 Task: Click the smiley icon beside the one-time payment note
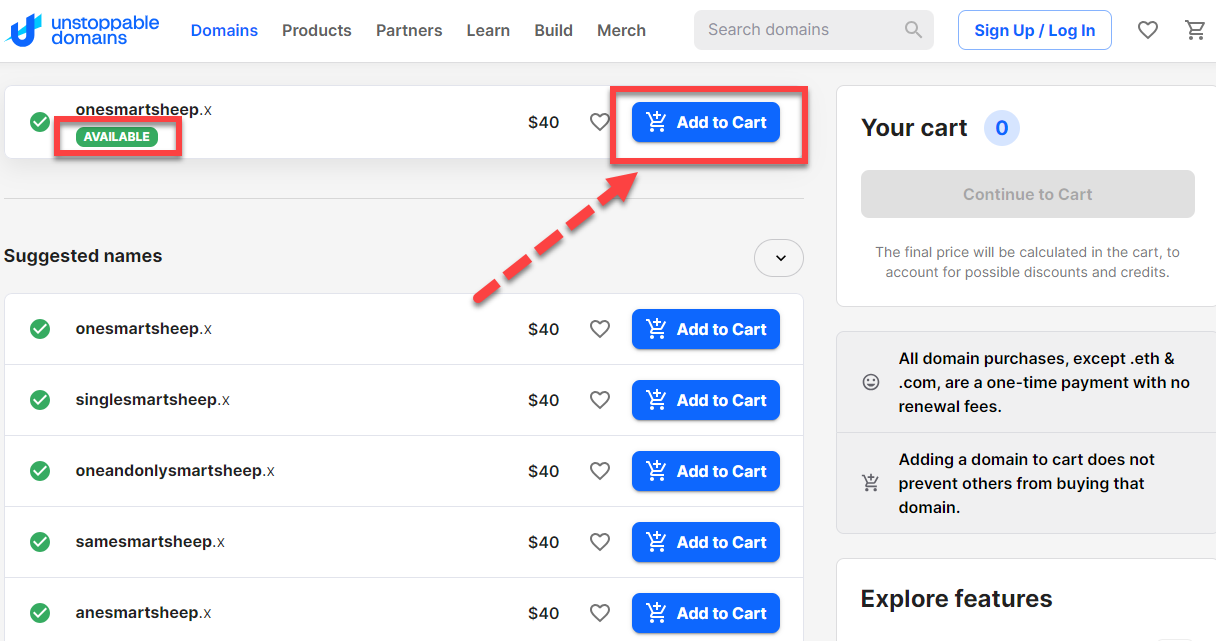coord(871,382)
